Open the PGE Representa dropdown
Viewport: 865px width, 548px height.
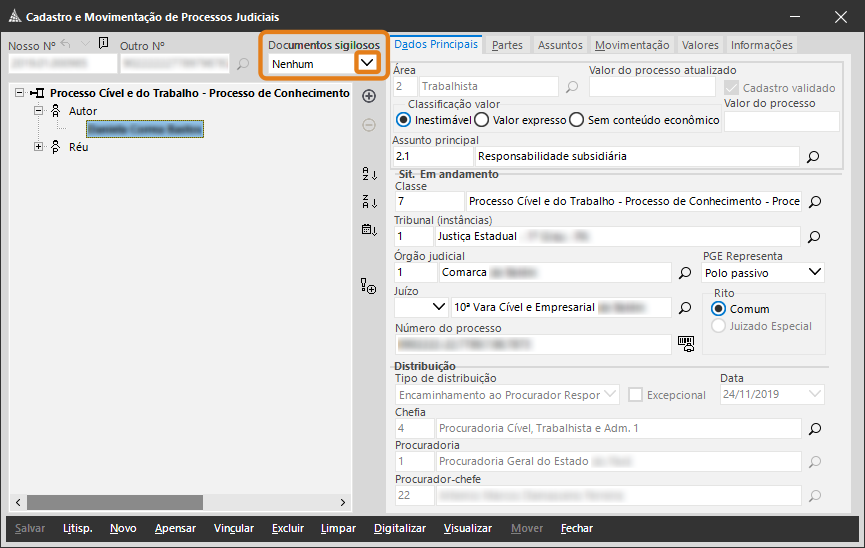(814, 272)
